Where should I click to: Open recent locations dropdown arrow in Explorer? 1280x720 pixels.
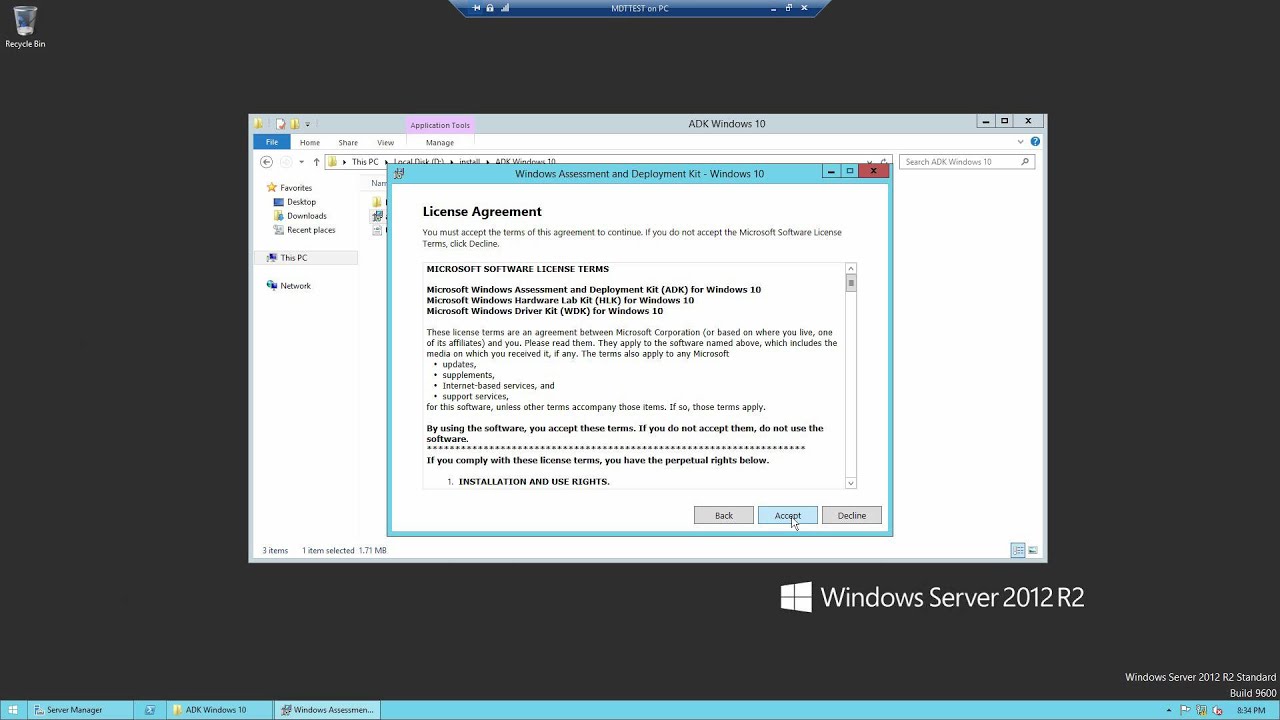[x=301, y=162]
